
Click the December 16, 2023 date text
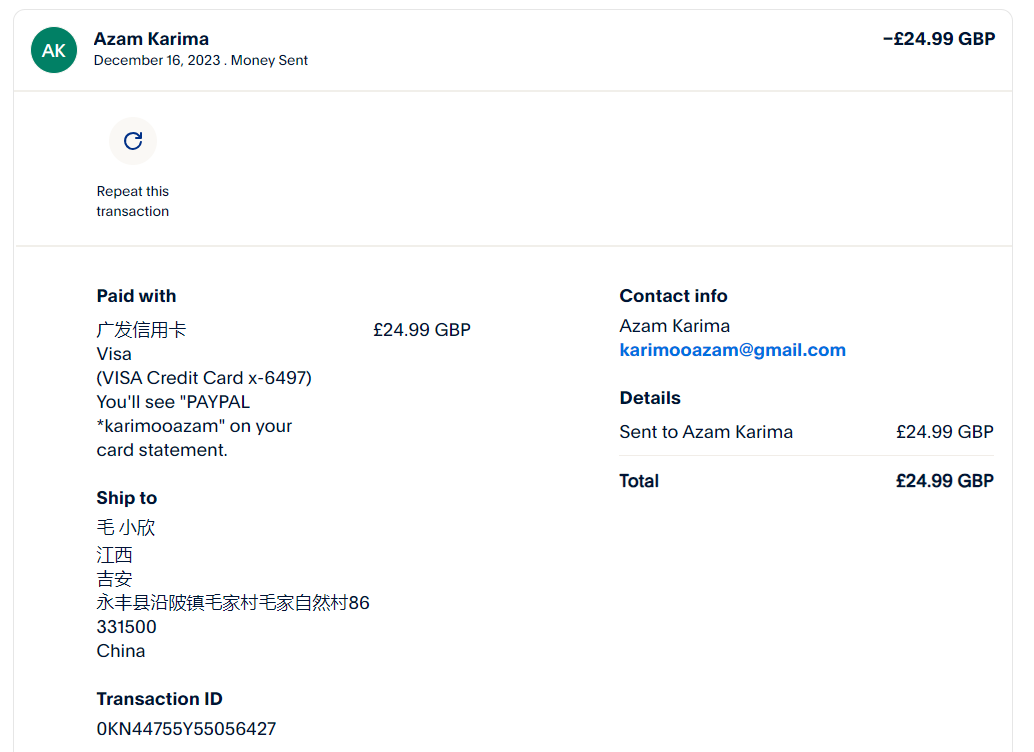click(x=157, y=61)
